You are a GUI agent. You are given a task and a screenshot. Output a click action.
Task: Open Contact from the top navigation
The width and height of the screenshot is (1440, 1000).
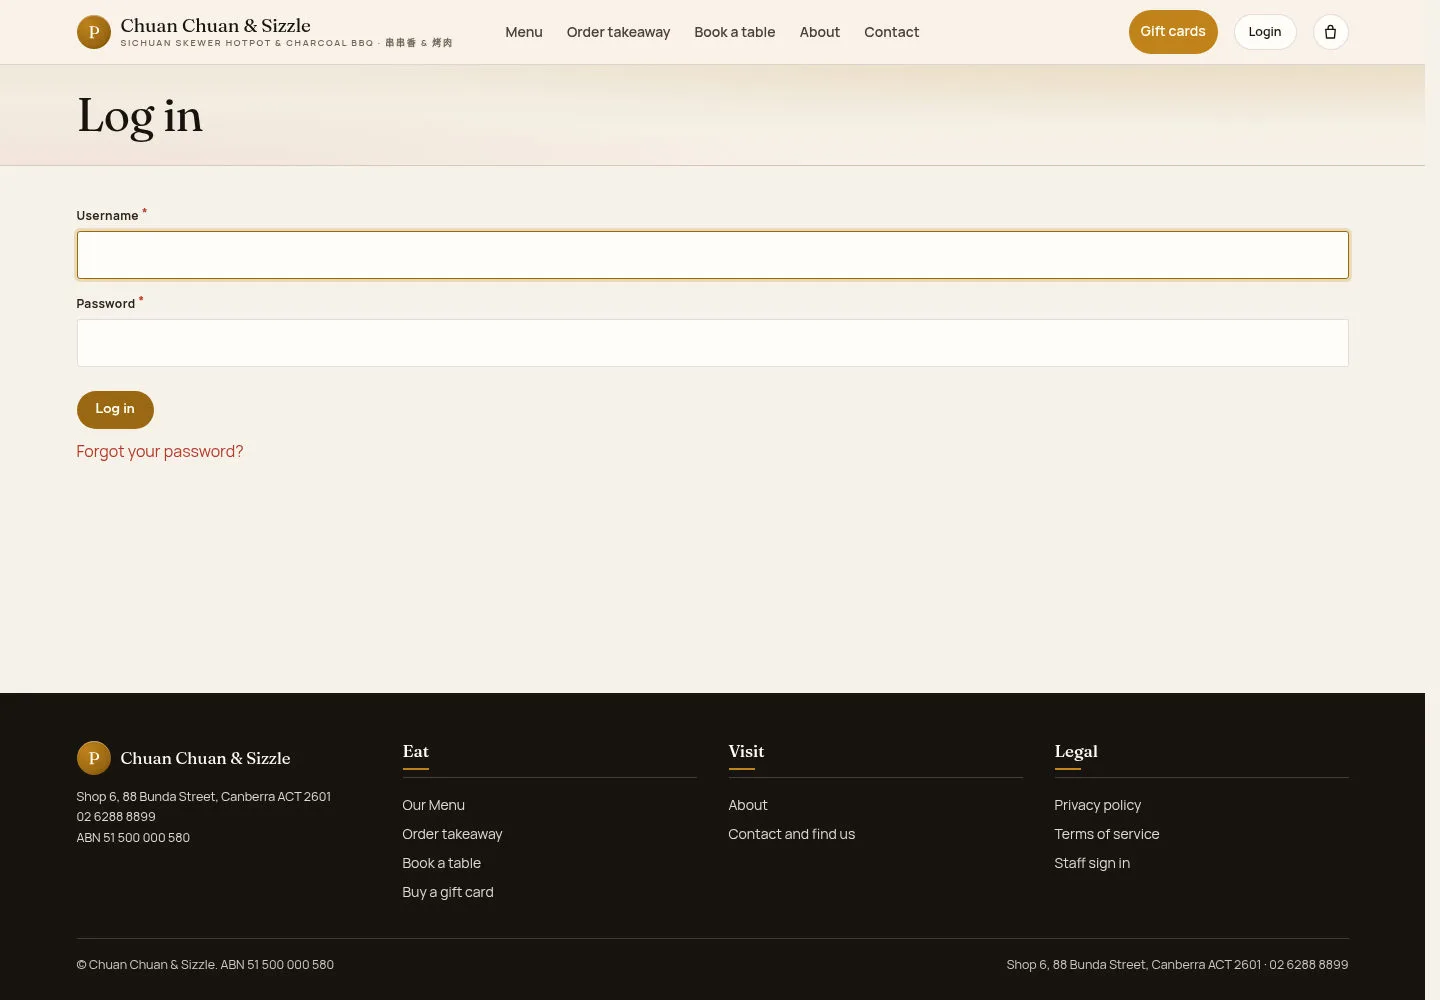click(x=891, y=32)
